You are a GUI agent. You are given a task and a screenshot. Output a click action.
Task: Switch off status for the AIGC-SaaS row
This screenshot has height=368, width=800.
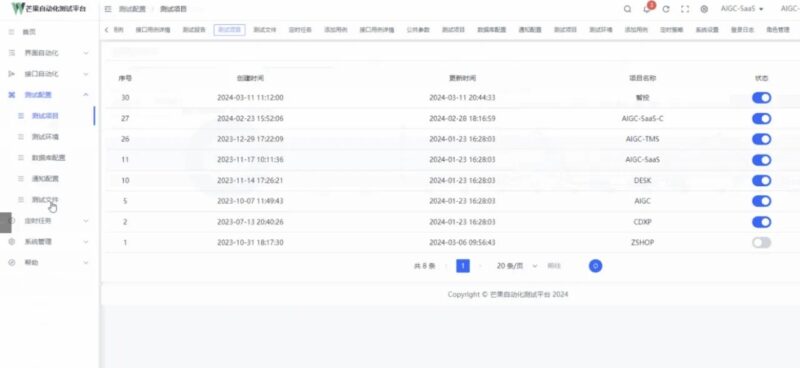(761, 160)
